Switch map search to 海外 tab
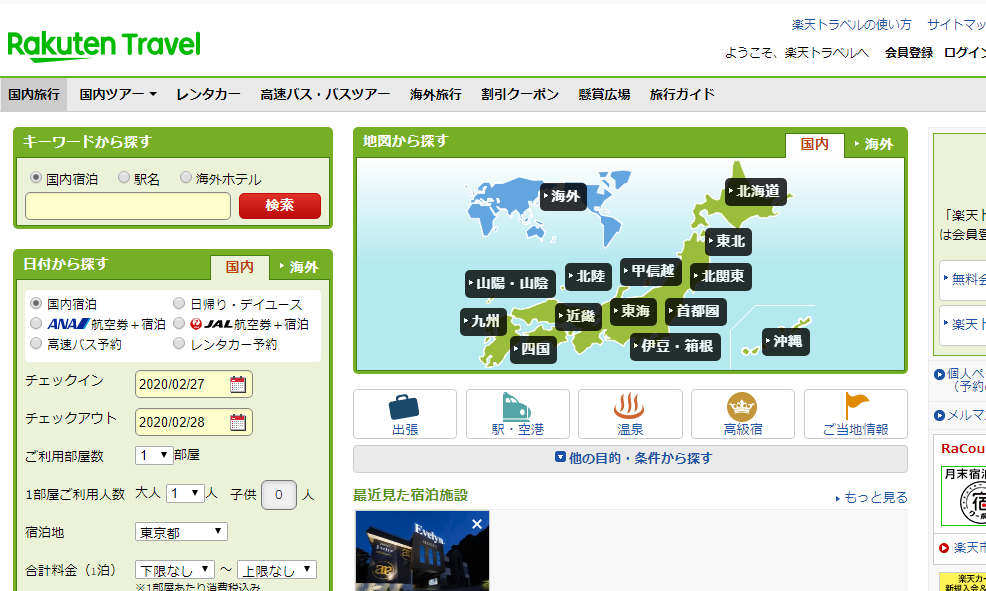Image resolution: width=986 pixels, height=591 pixels. (x=875, y=144)
